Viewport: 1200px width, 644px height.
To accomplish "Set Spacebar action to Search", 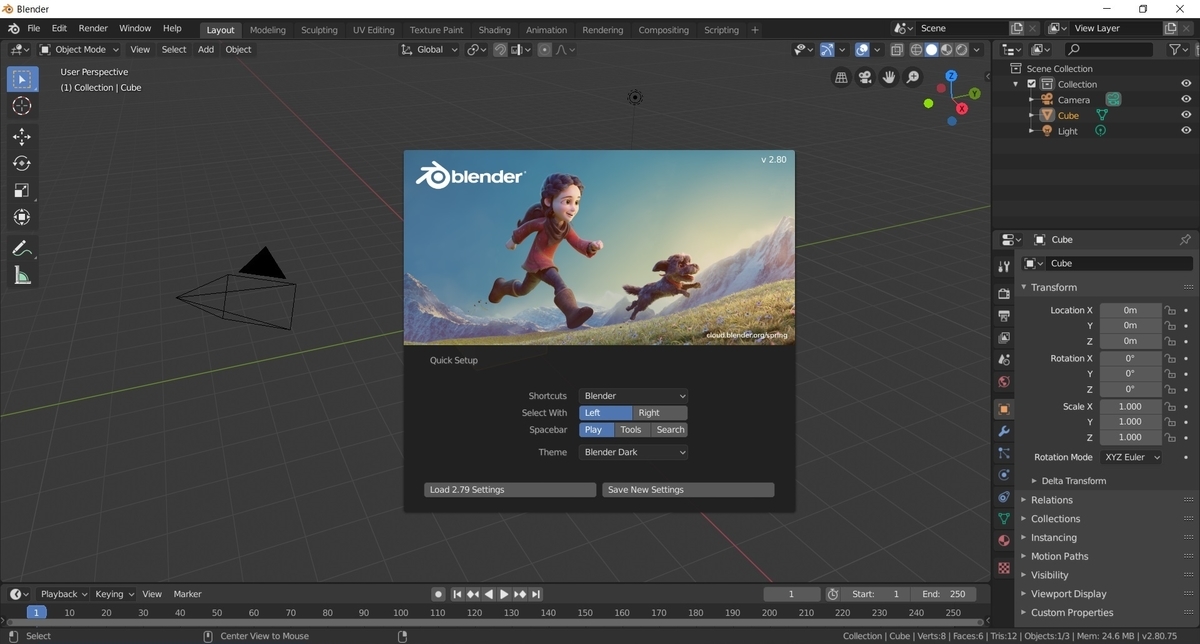I will (x=670, y=430).
